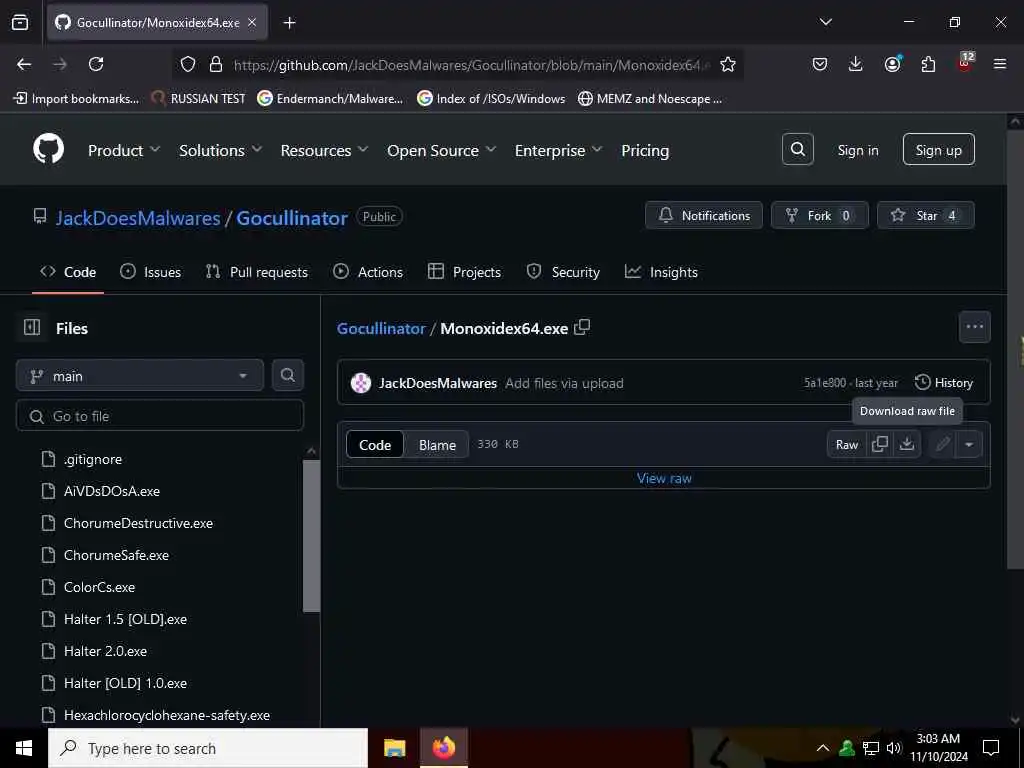Open the commit History link
The height and width of the screenshot is (768, 1024).
click(x=944, y=383)
